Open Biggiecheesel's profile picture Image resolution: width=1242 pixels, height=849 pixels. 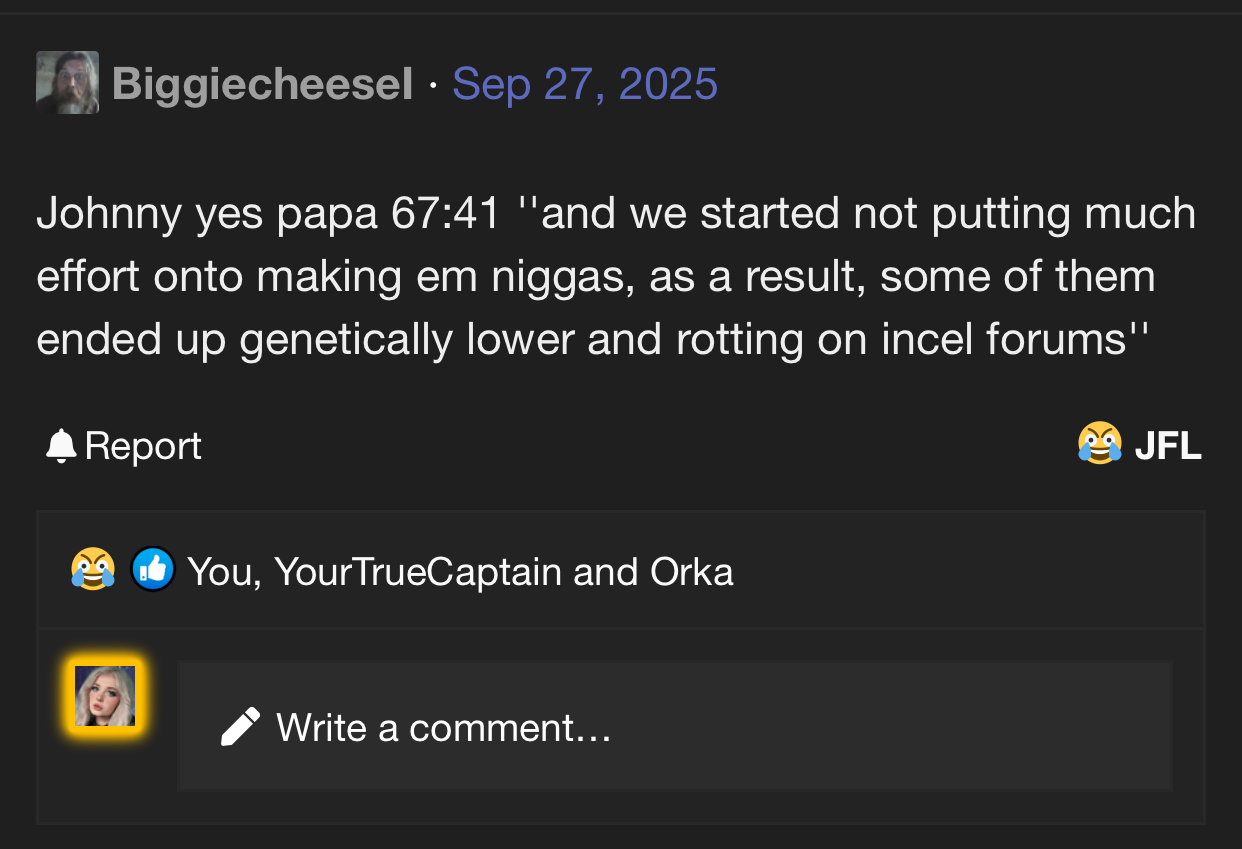pyautogui.click(x=67, y=83)
